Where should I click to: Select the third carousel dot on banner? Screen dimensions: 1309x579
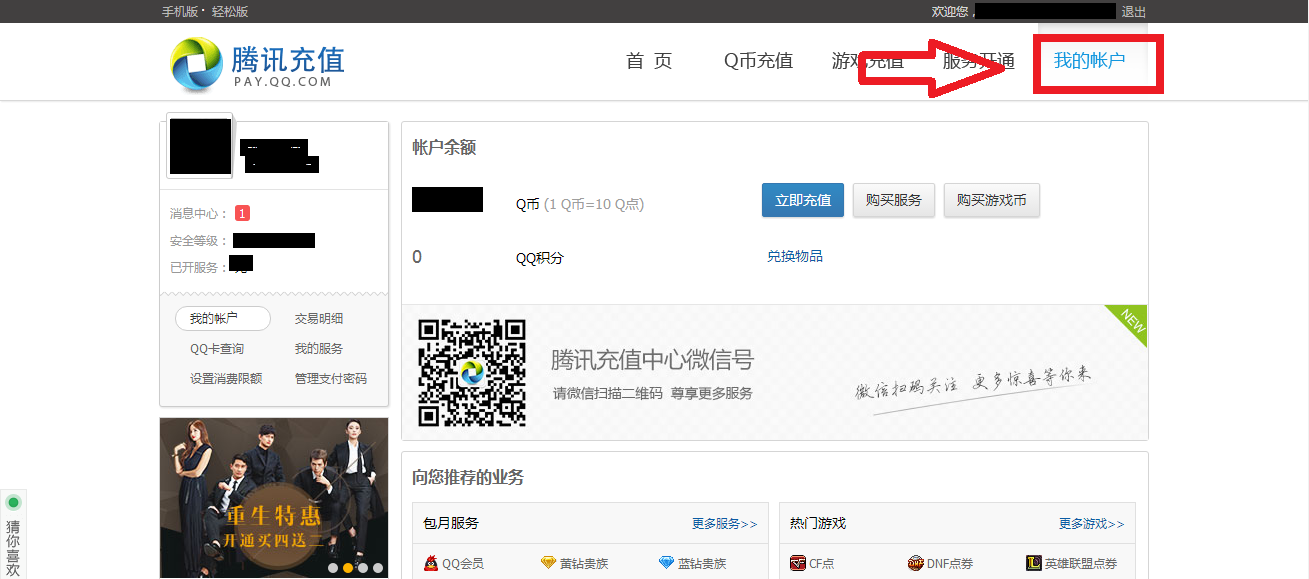coord(363,568)
